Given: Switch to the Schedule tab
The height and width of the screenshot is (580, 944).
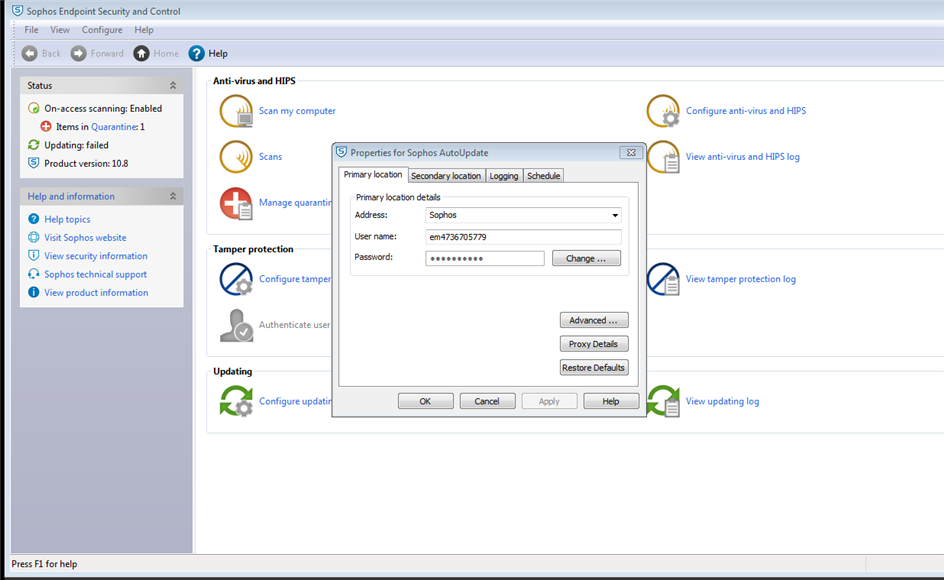Looking at the screenshot, I should (544, 176).
